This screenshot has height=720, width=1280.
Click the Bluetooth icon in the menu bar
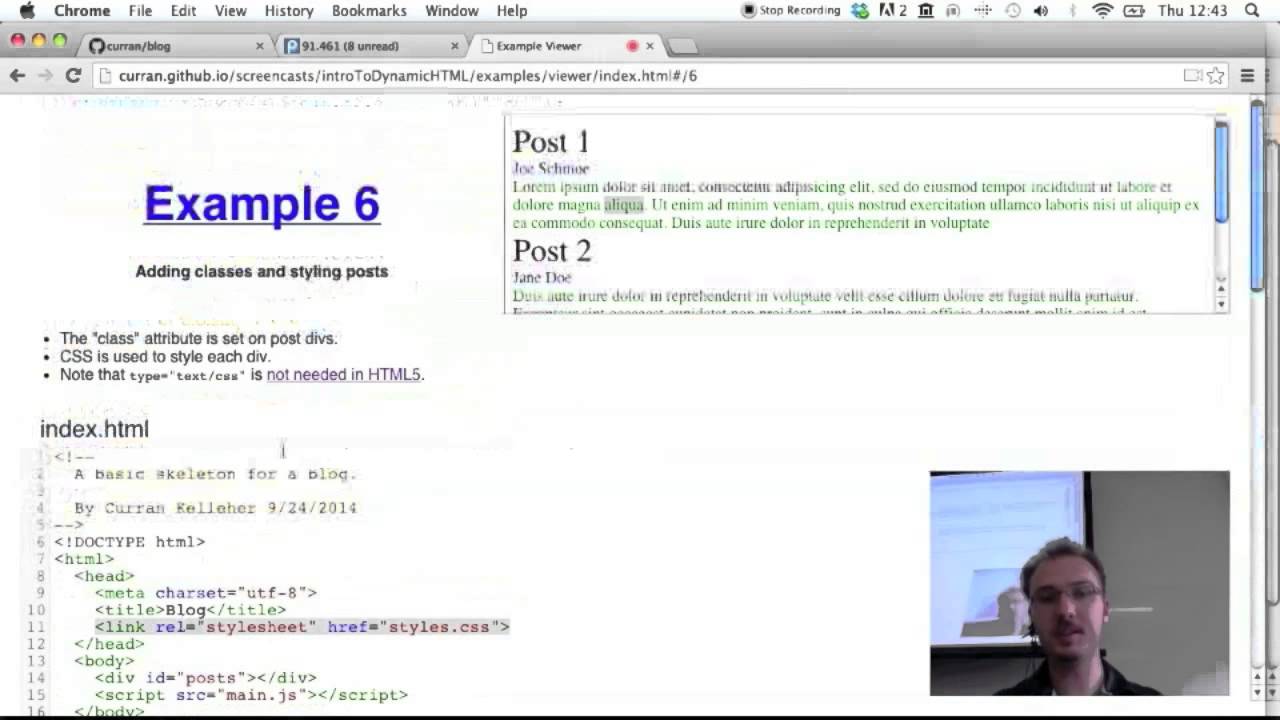tap(1072, 10)
